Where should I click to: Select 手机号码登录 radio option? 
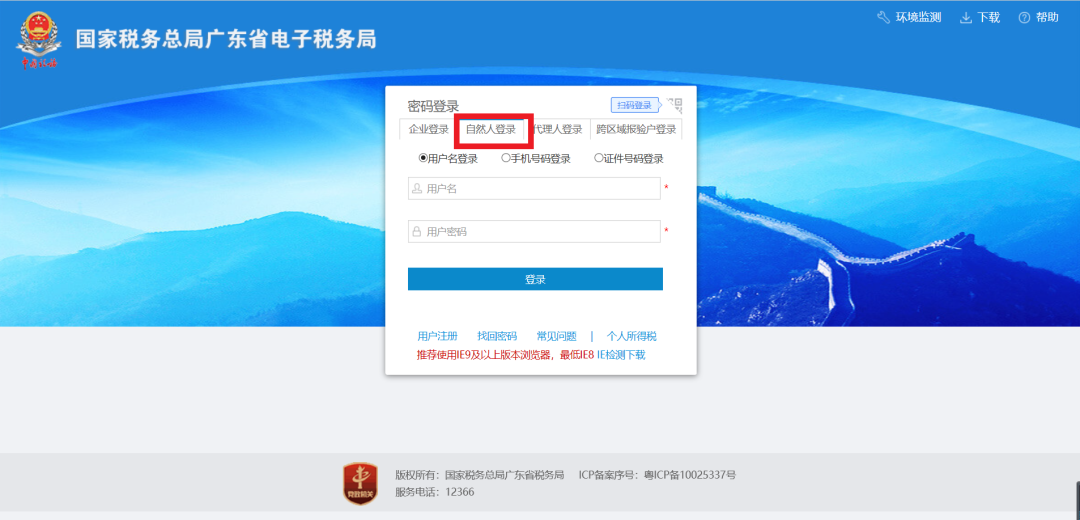[506, 158]
